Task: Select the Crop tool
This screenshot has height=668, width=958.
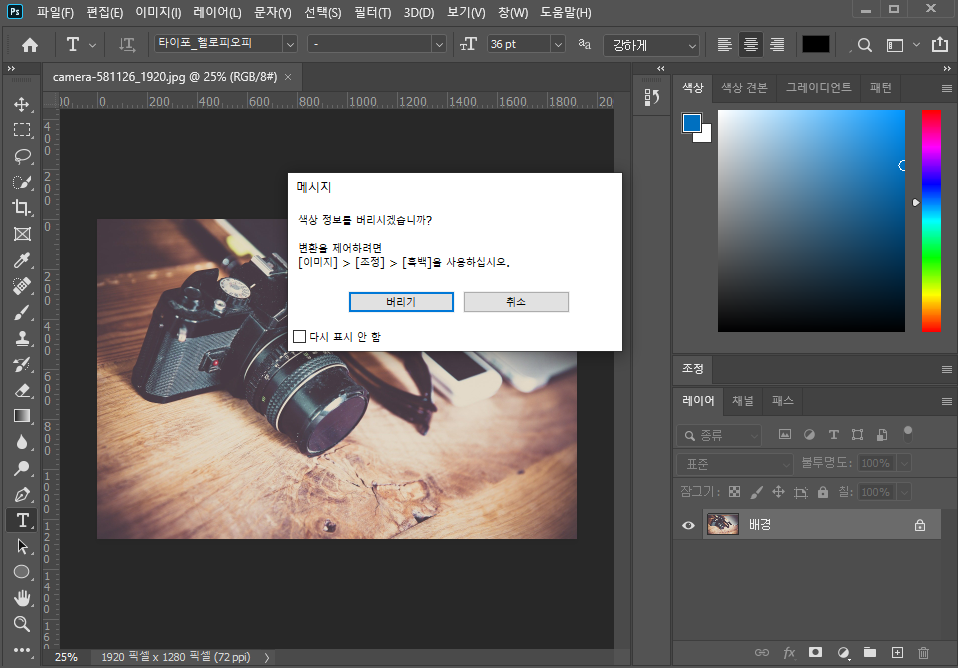Action: 22,208
